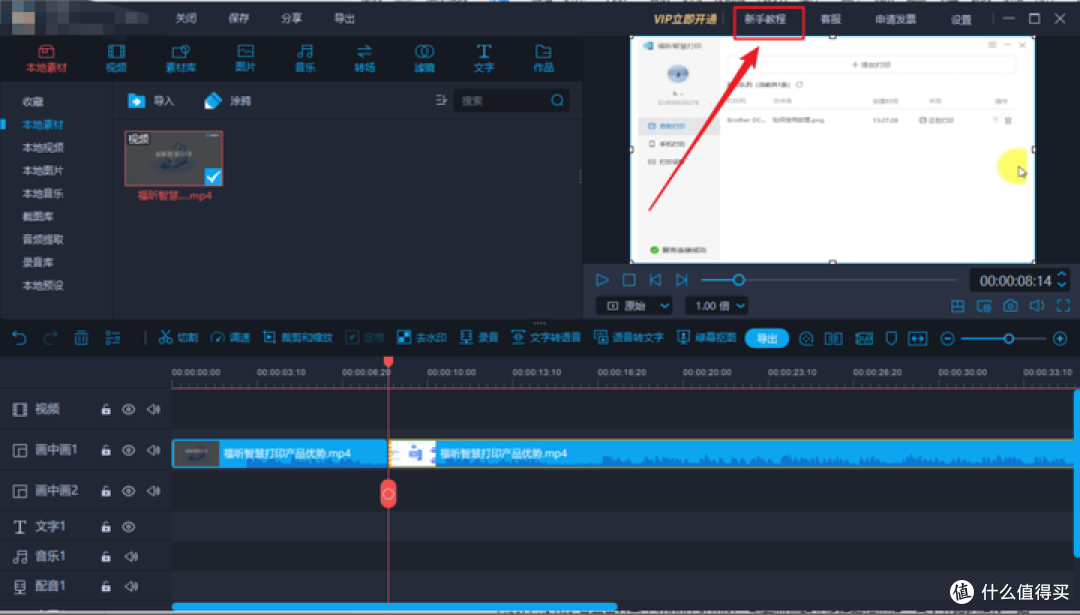Open the sort order list icon beside search

[441, 101]
